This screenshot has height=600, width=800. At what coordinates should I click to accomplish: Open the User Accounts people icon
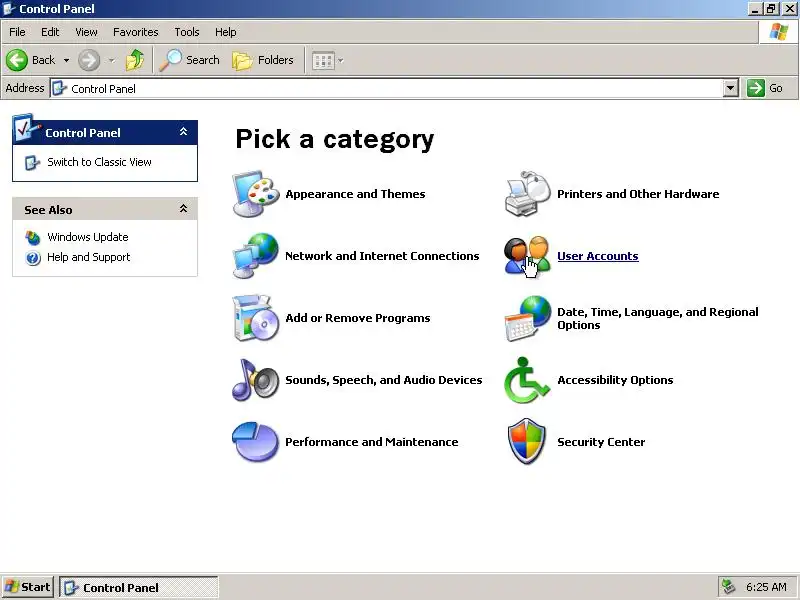click(528, 256)
